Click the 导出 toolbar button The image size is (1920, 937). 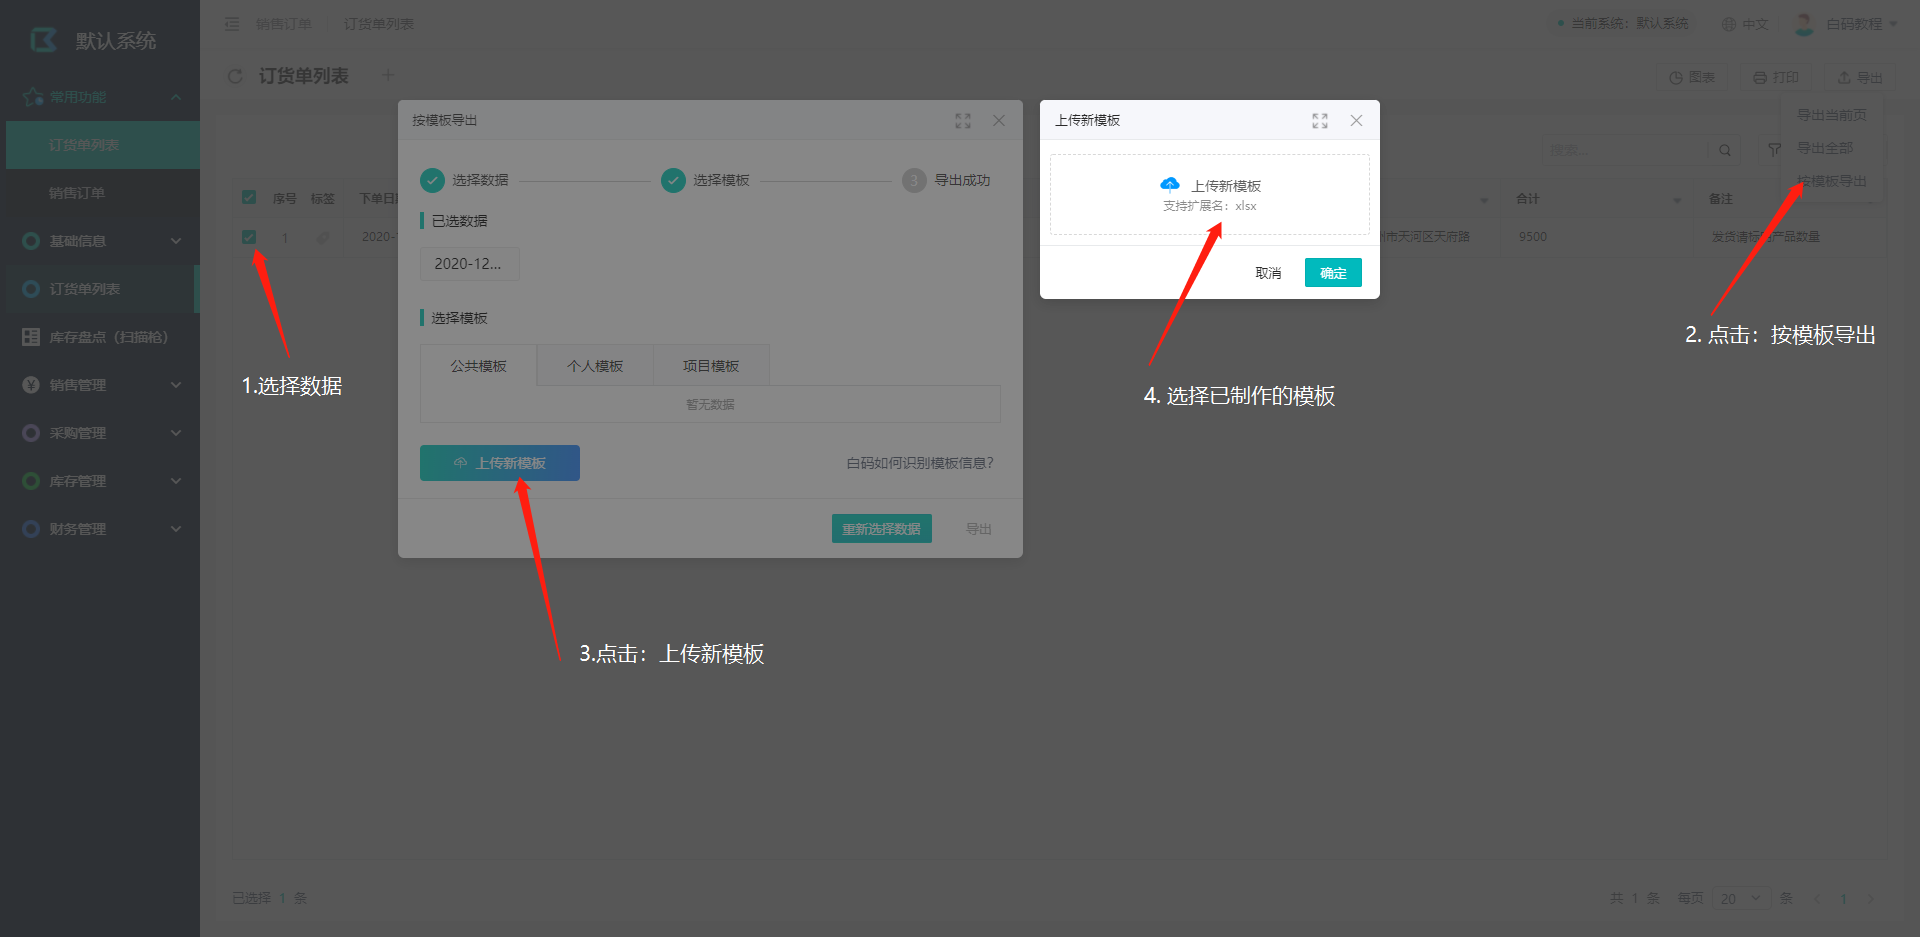coord(1860,77)
